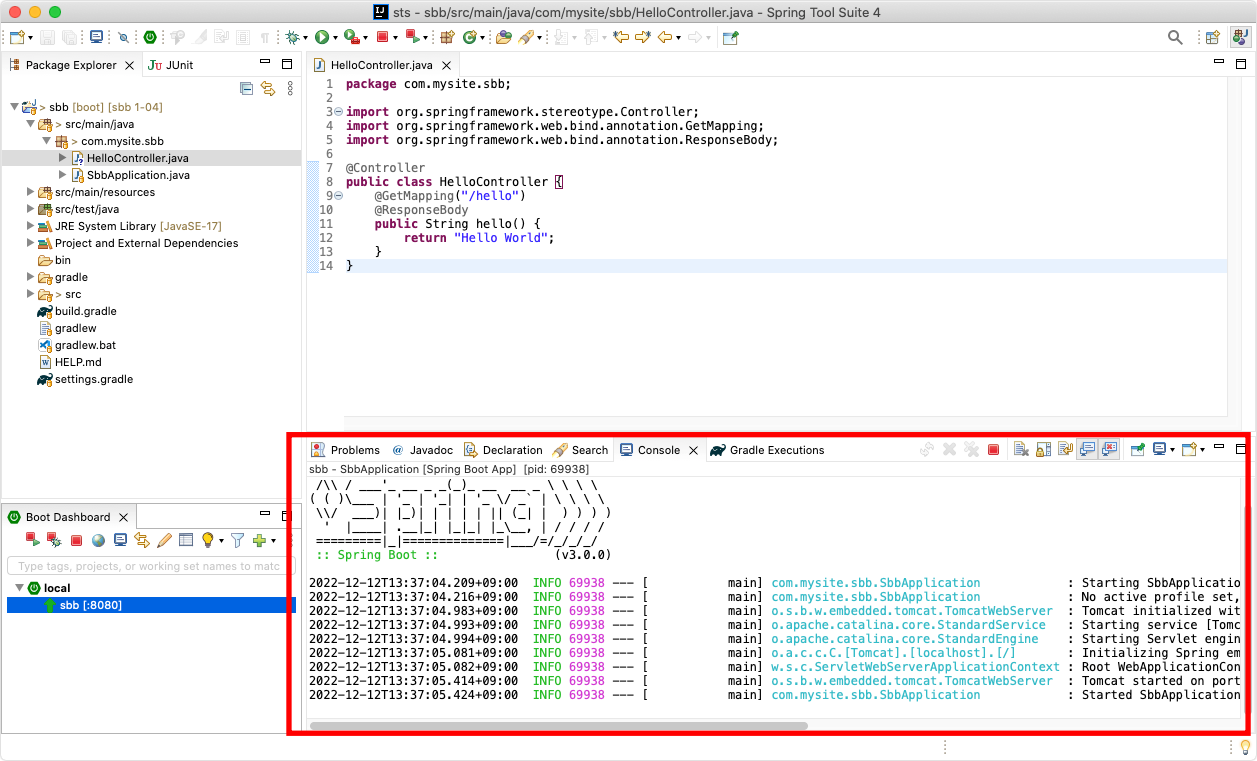1257x761 pixels.
Task: Toggle Show Console on standard output change
Action: coord(1087,450)
